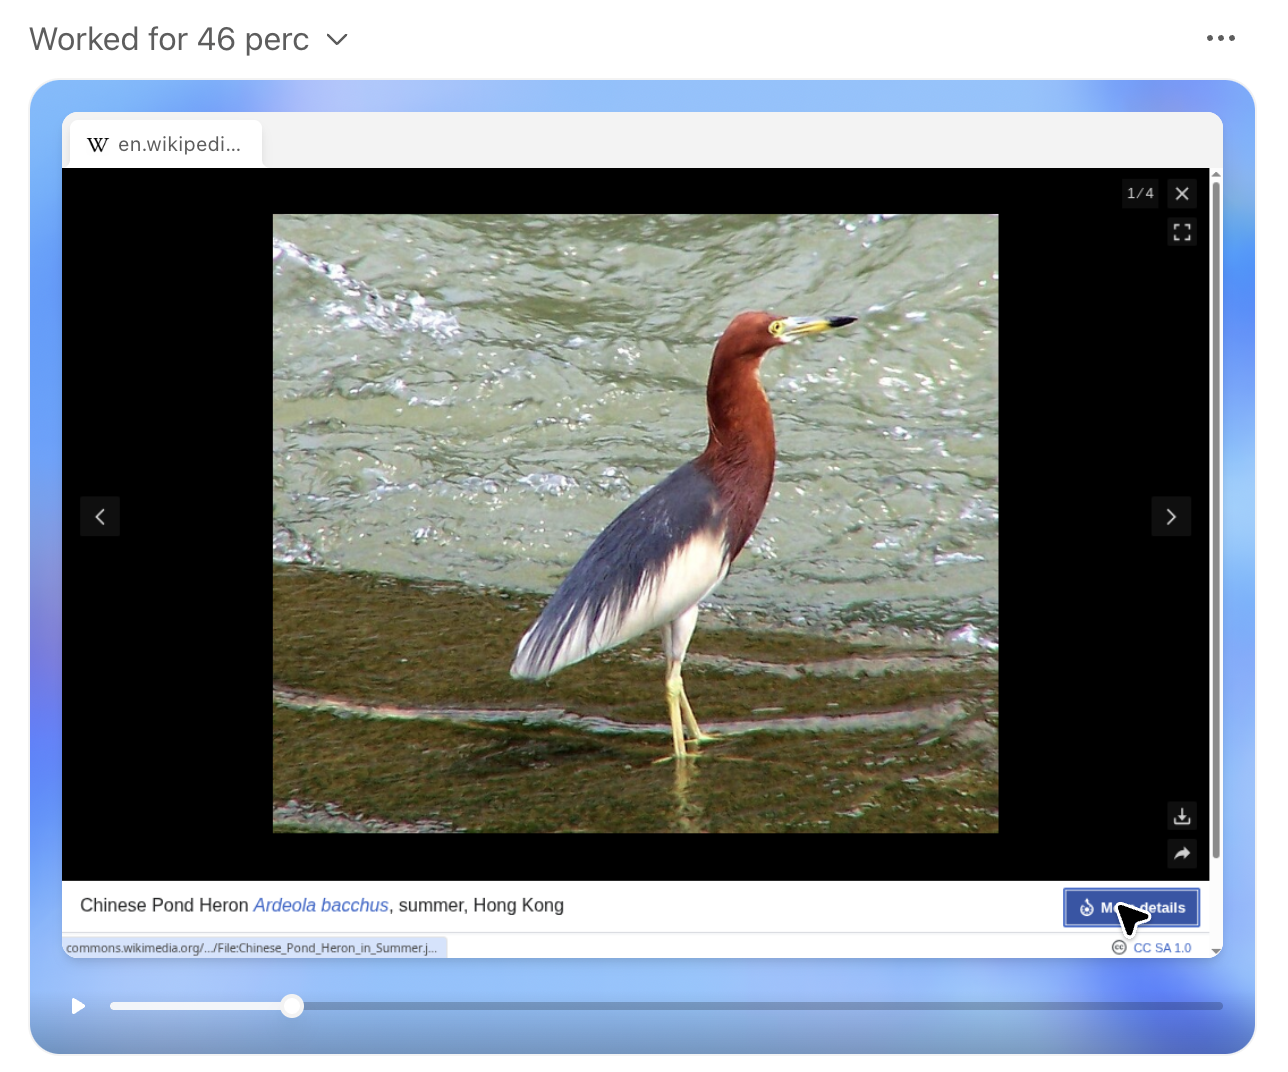Enter fullscreen mode for the image
The width and height of the screenshot is (1288, 1072).
(x=1182, y=233)
